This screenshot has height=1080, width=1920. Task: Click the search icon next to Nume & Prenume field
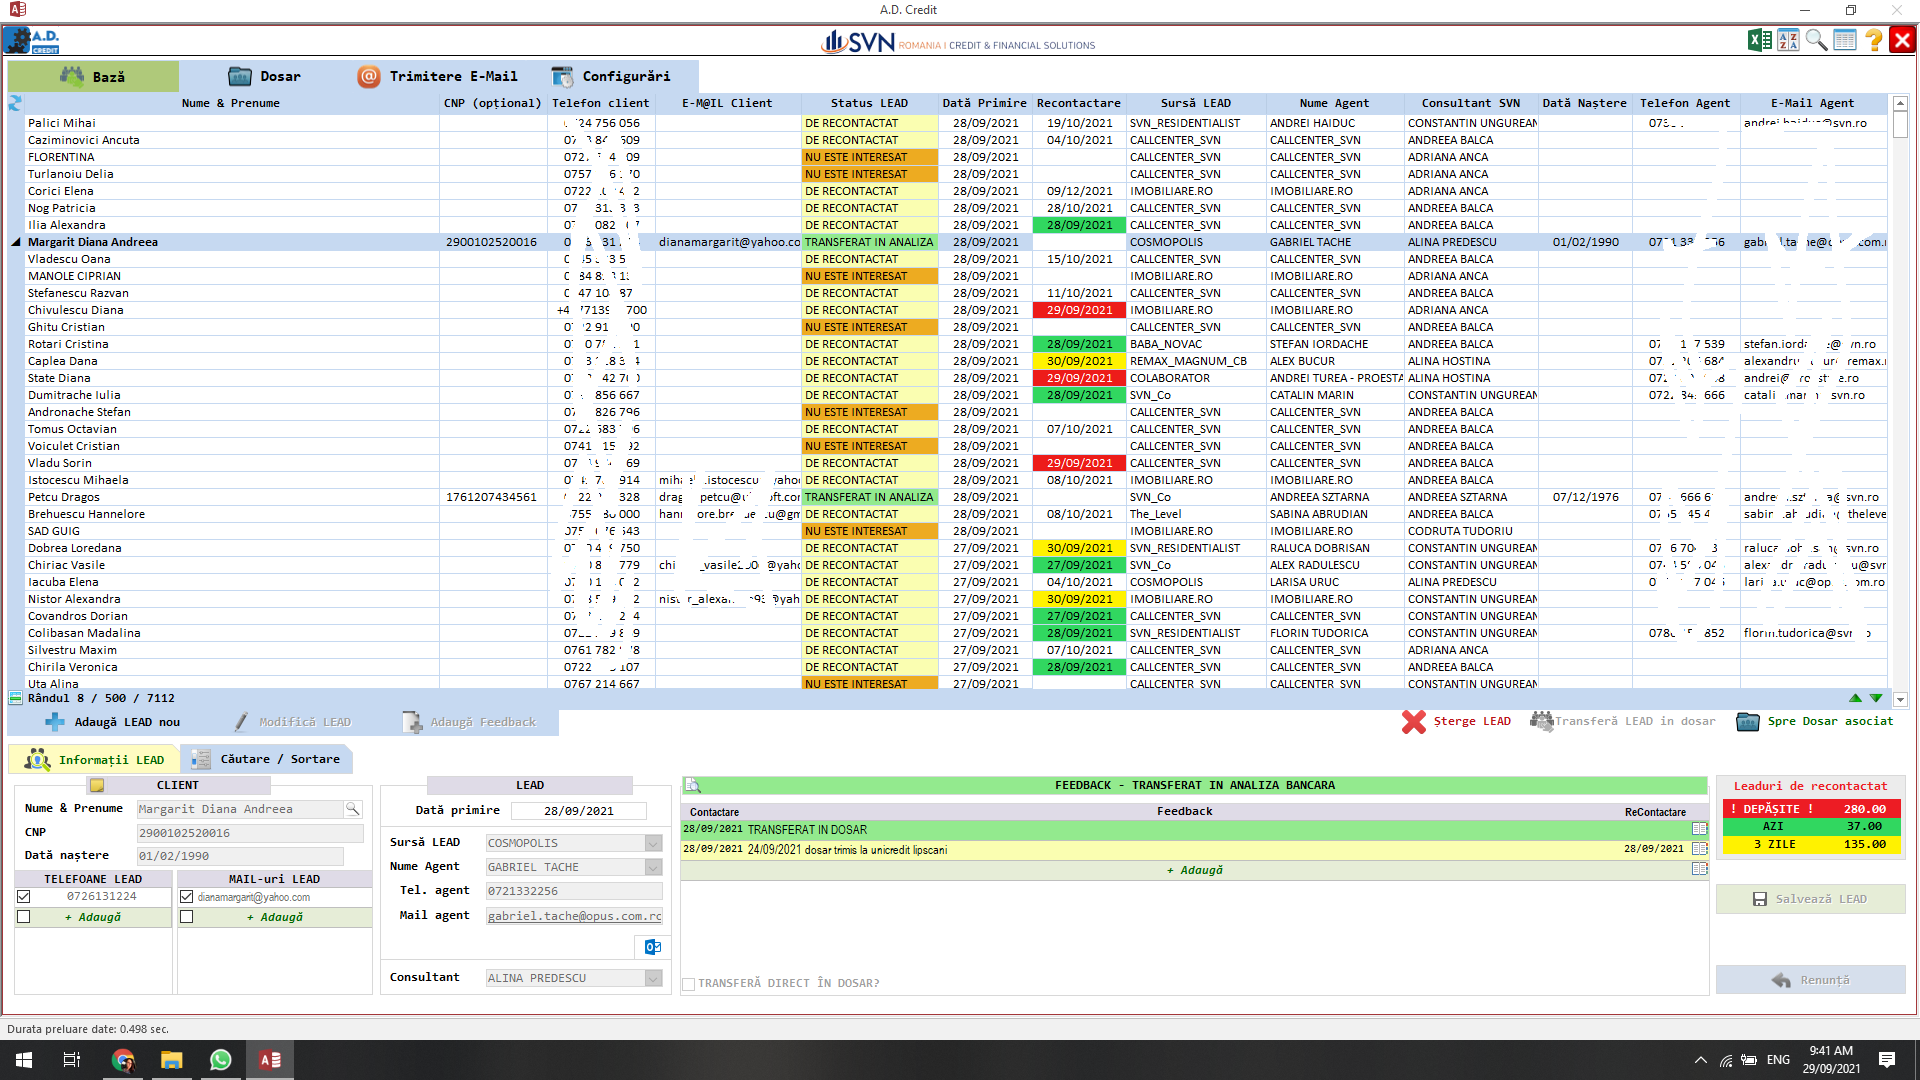pyautogui.click(x=352, y=809)
